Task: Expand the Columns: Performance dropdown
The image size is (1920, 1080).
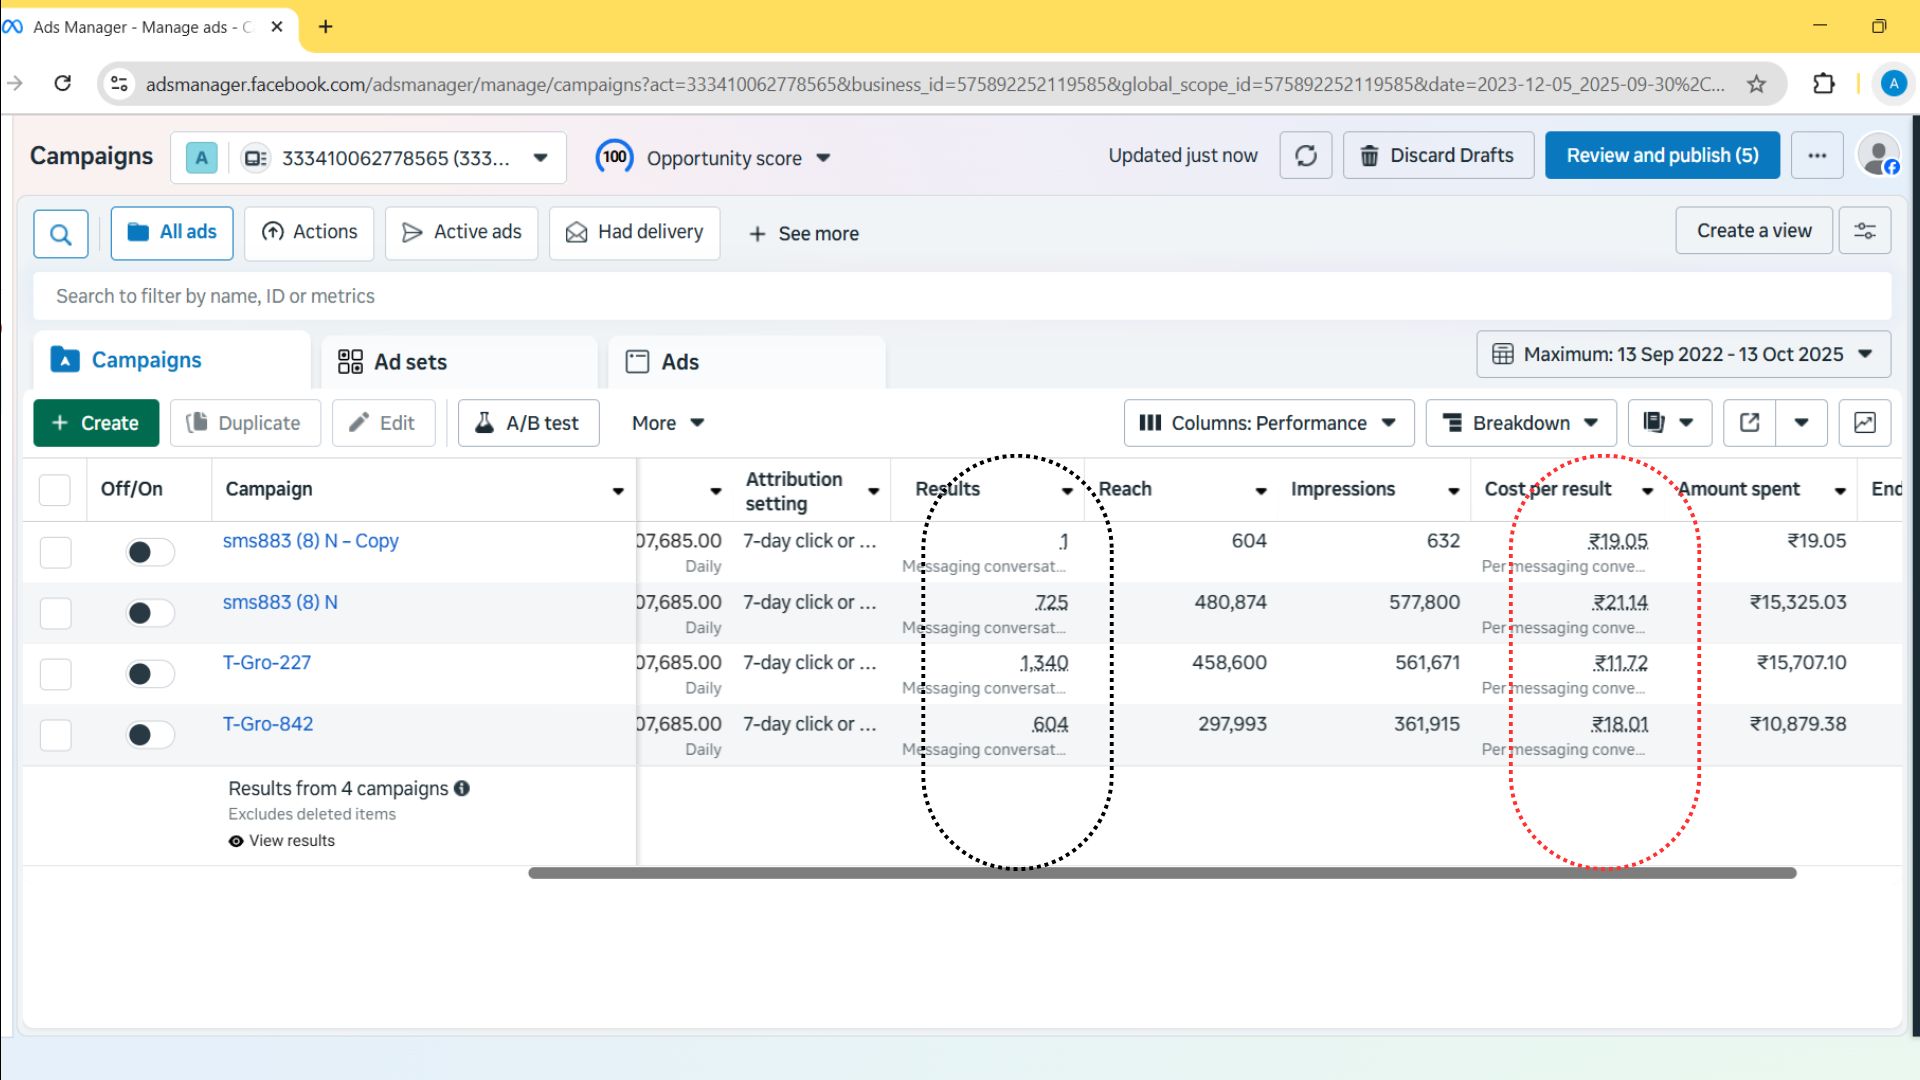Action: (1268, 423)
